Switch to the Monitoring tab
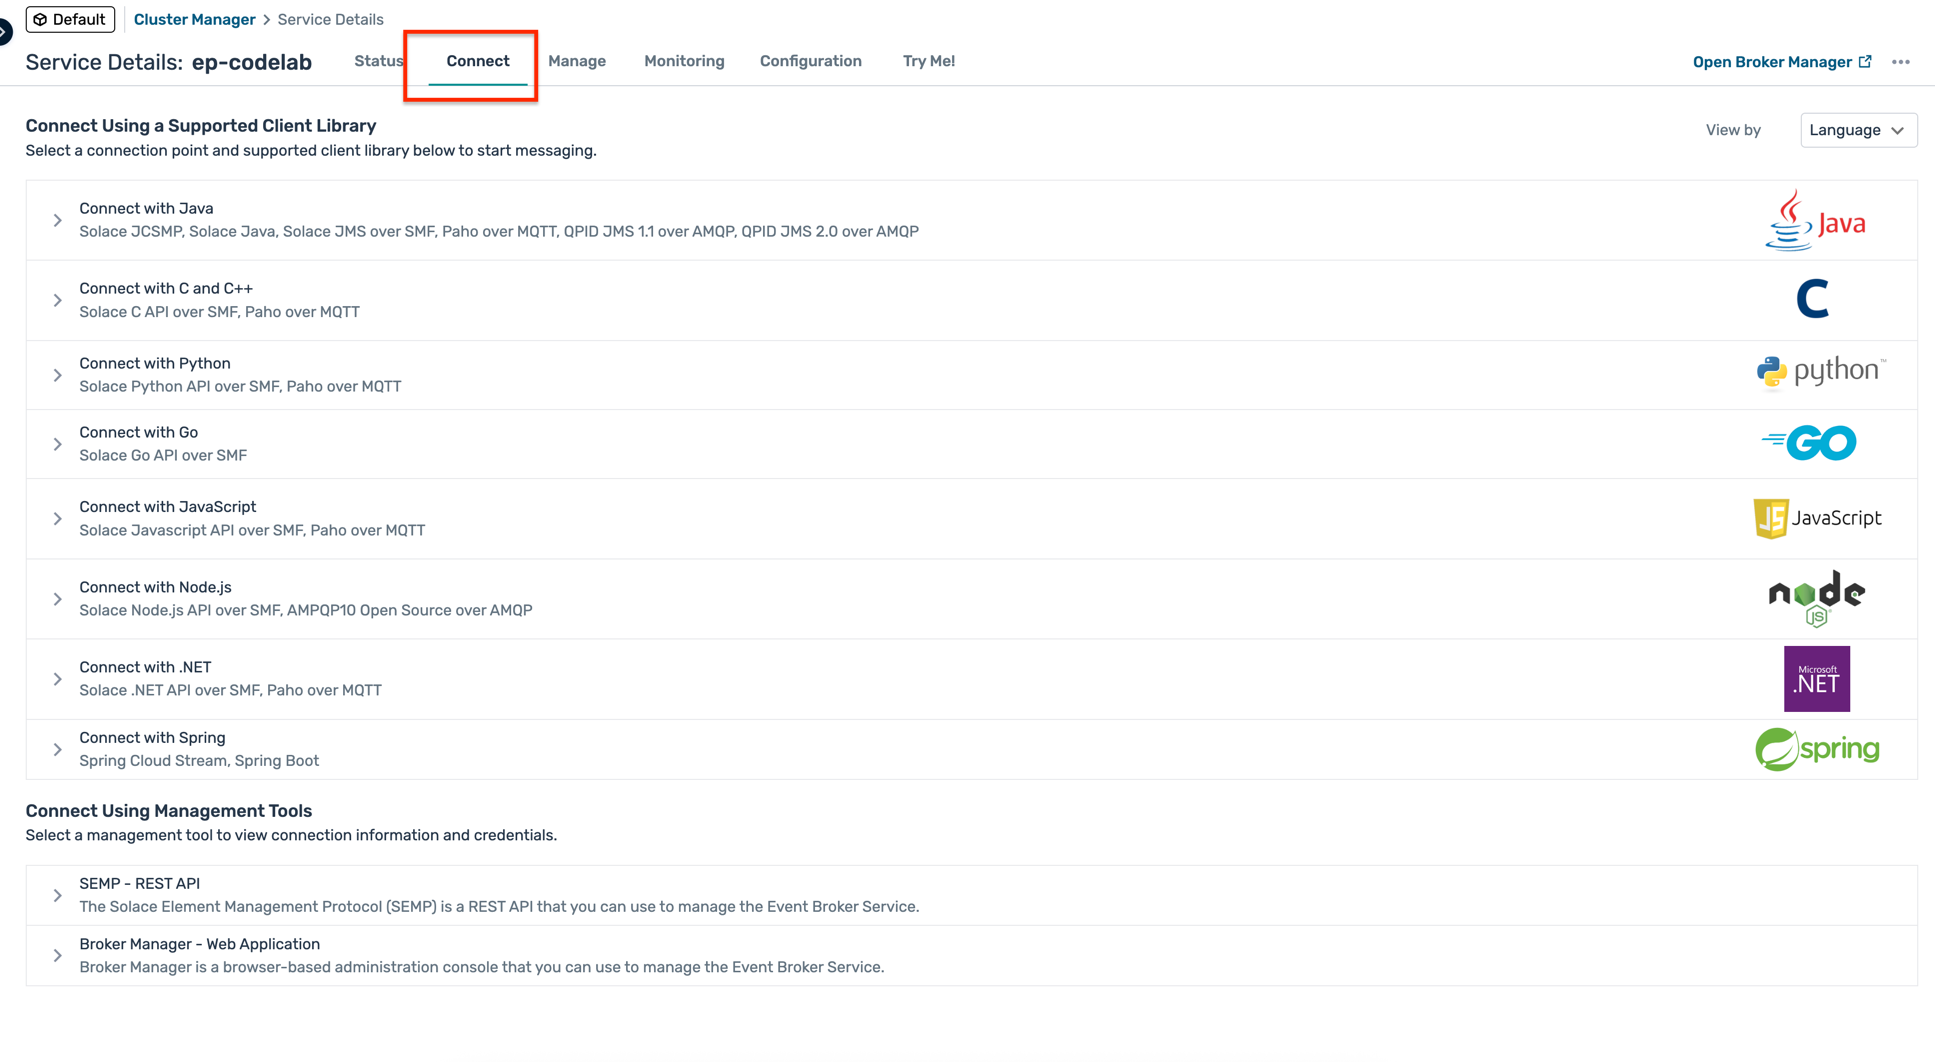 tap(684, 61)
